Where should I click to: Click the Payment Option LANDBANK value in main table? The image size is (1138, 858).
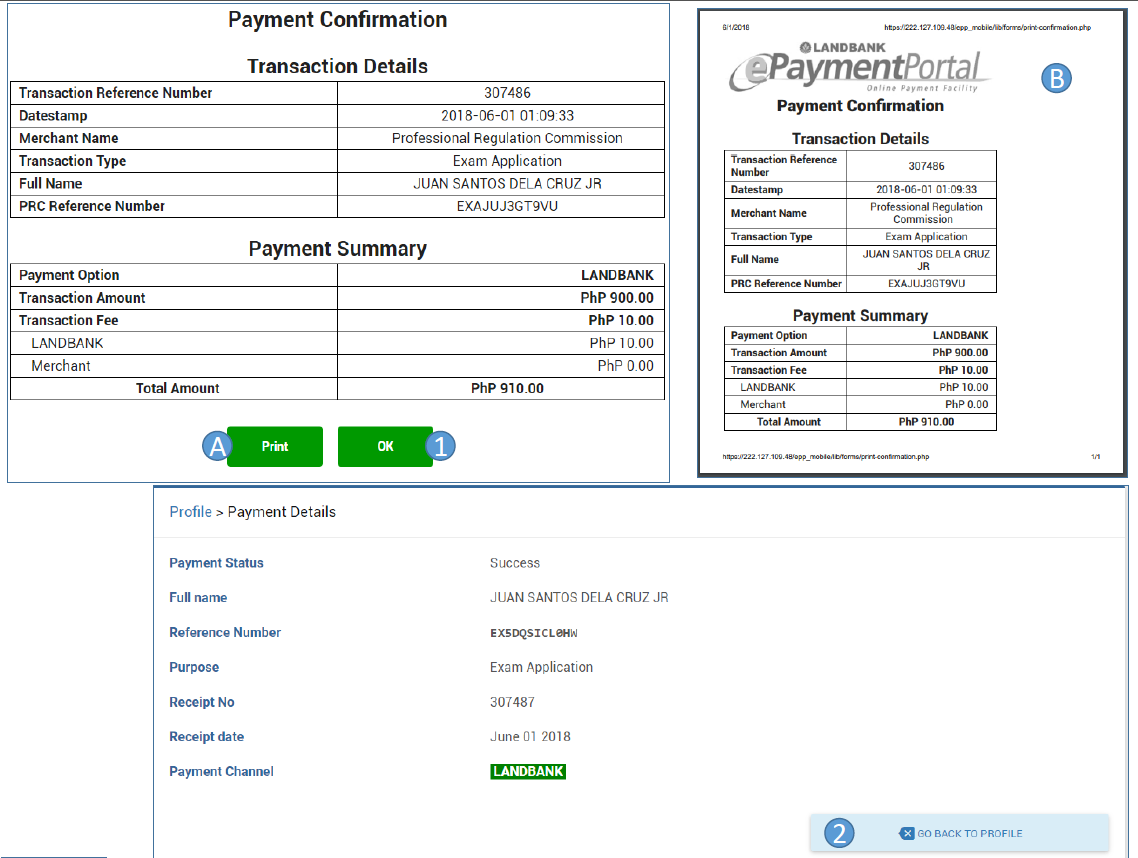coord(617,275)
